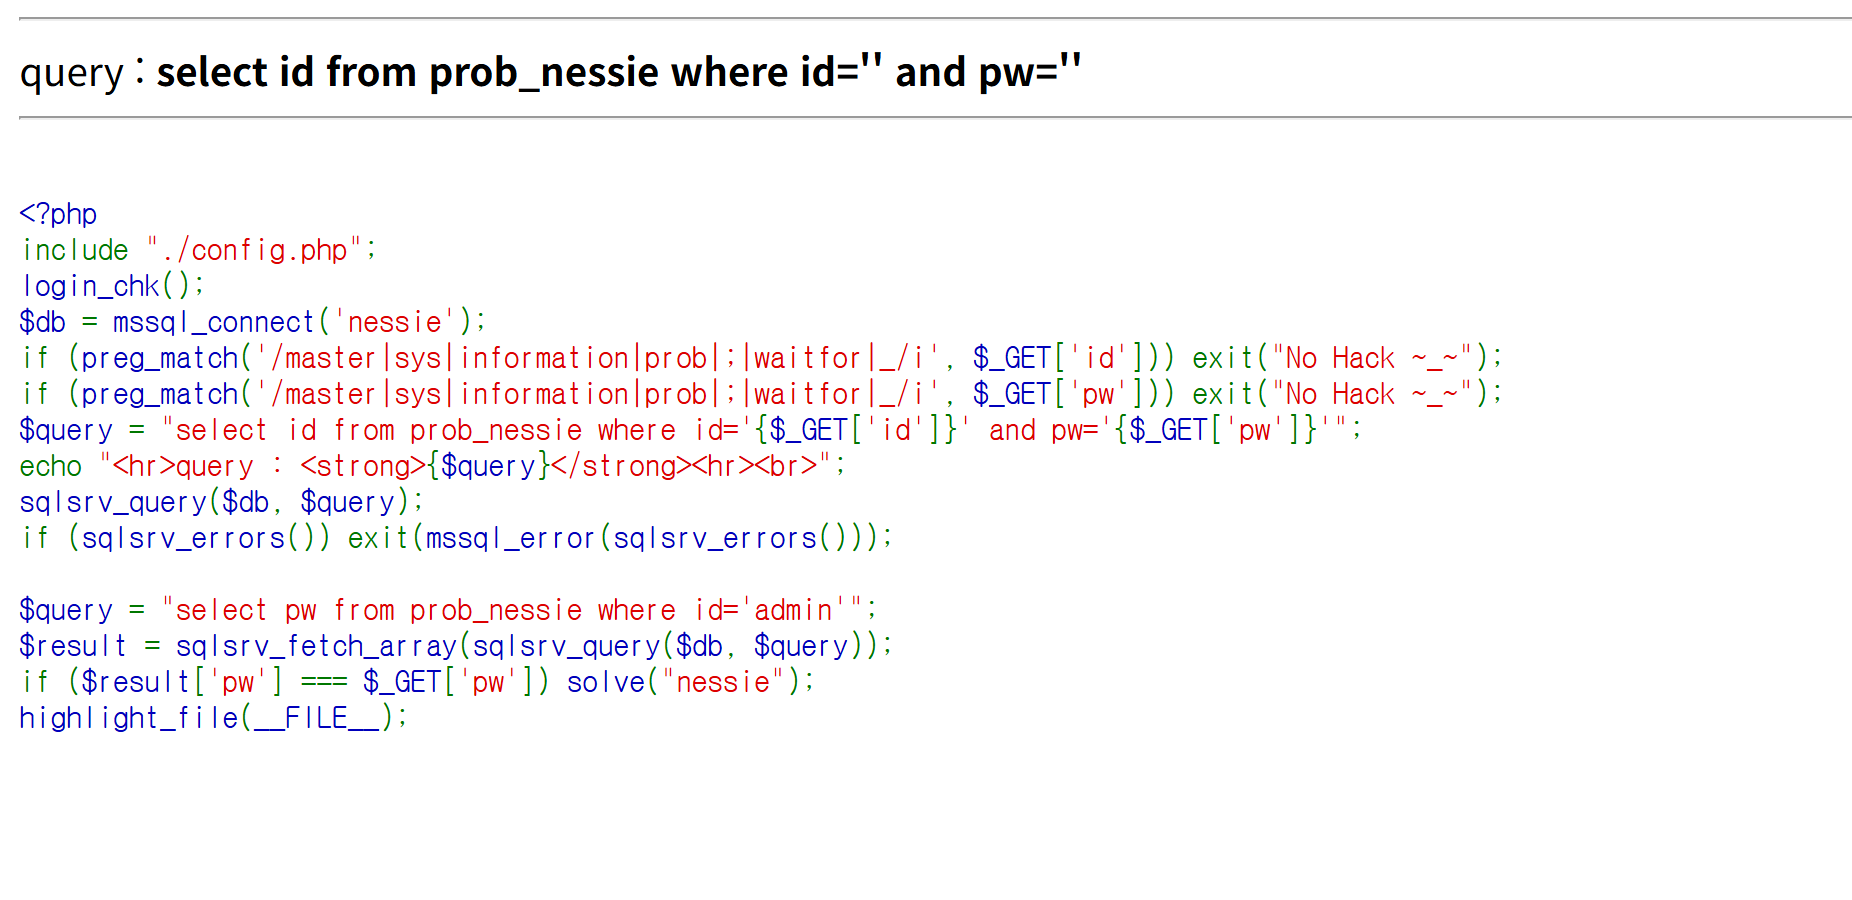This screenshot has height=900, width=1852.
Task: Click preg_match on the $_GET['id'] line
Action: click(x=160, y=358)
